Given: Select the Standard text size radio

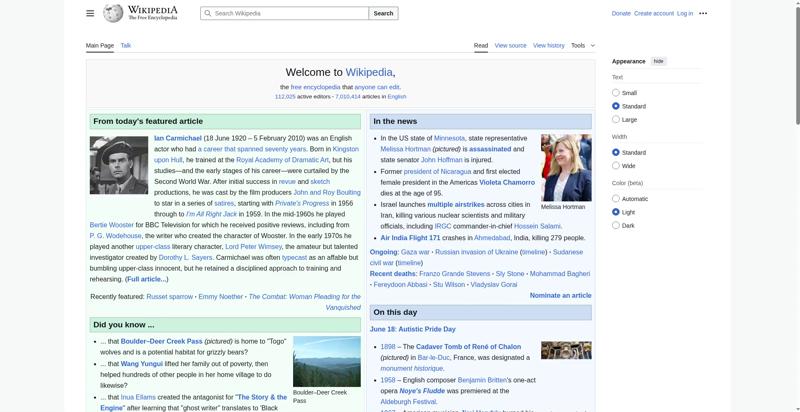Looking at the screenshot, I should 616,106.
